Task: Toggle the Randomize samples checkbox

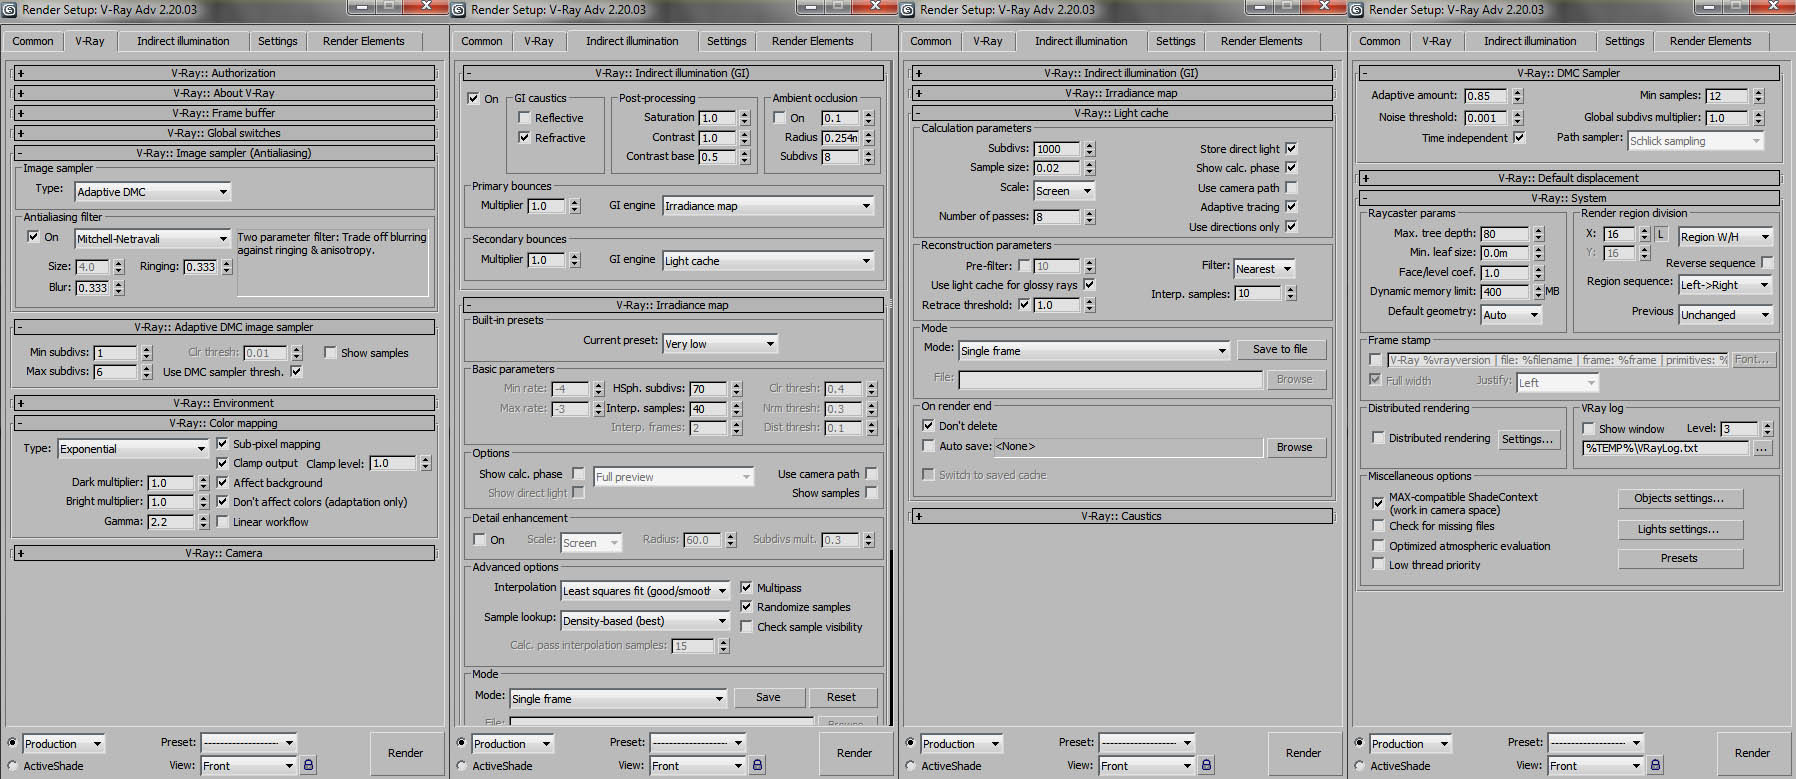Action: [x=746, y=607]
